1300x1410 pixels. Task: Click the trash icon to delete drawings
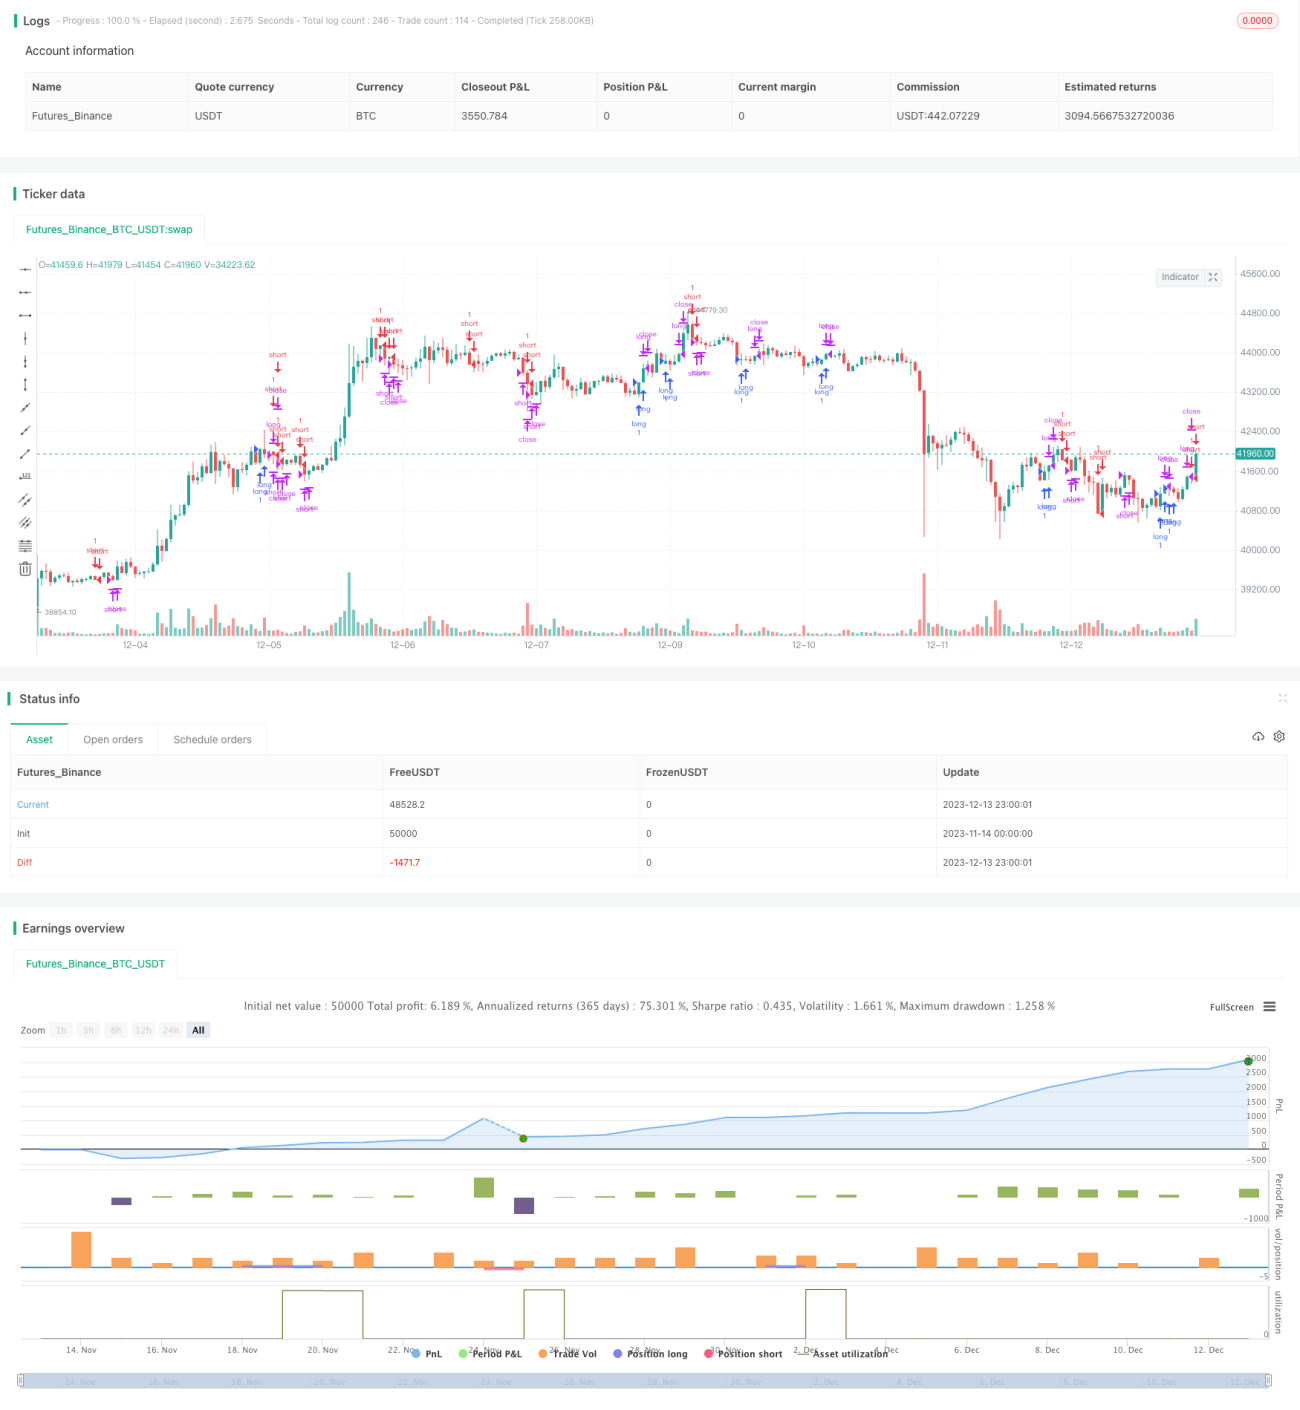click(x=25, y=569)
